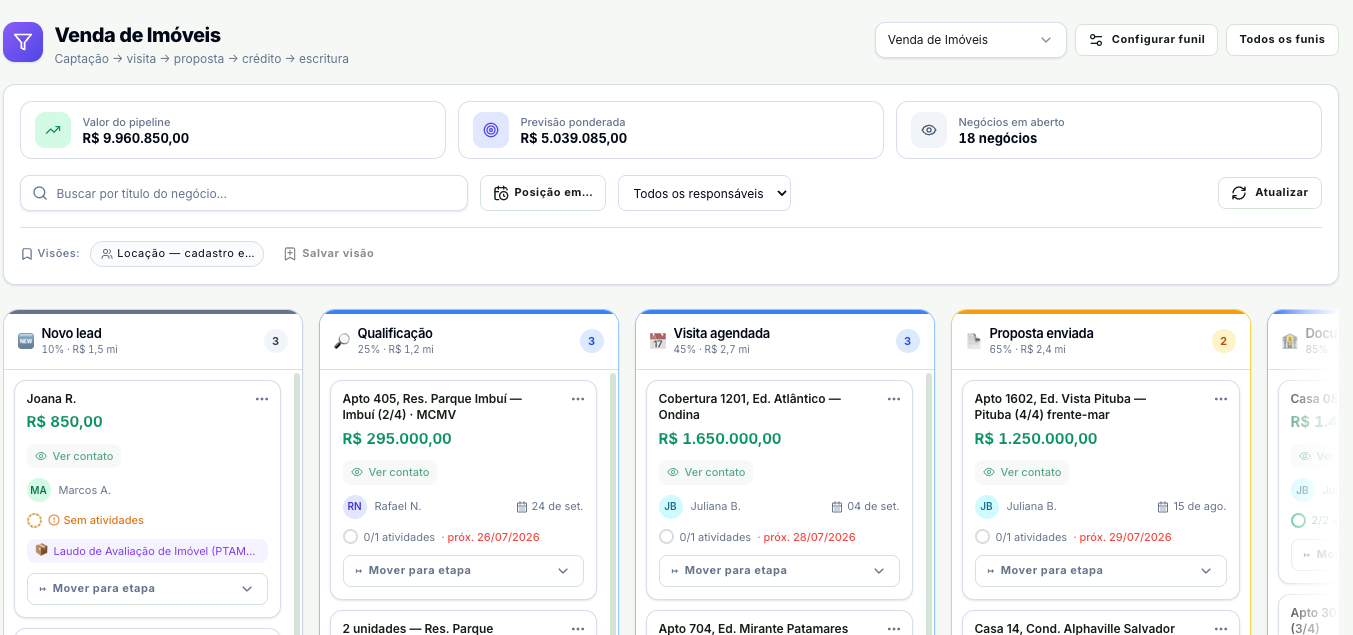Click the open deals eye icon
Viewport: 1353px width, 635px height.
tap(929, 130)
